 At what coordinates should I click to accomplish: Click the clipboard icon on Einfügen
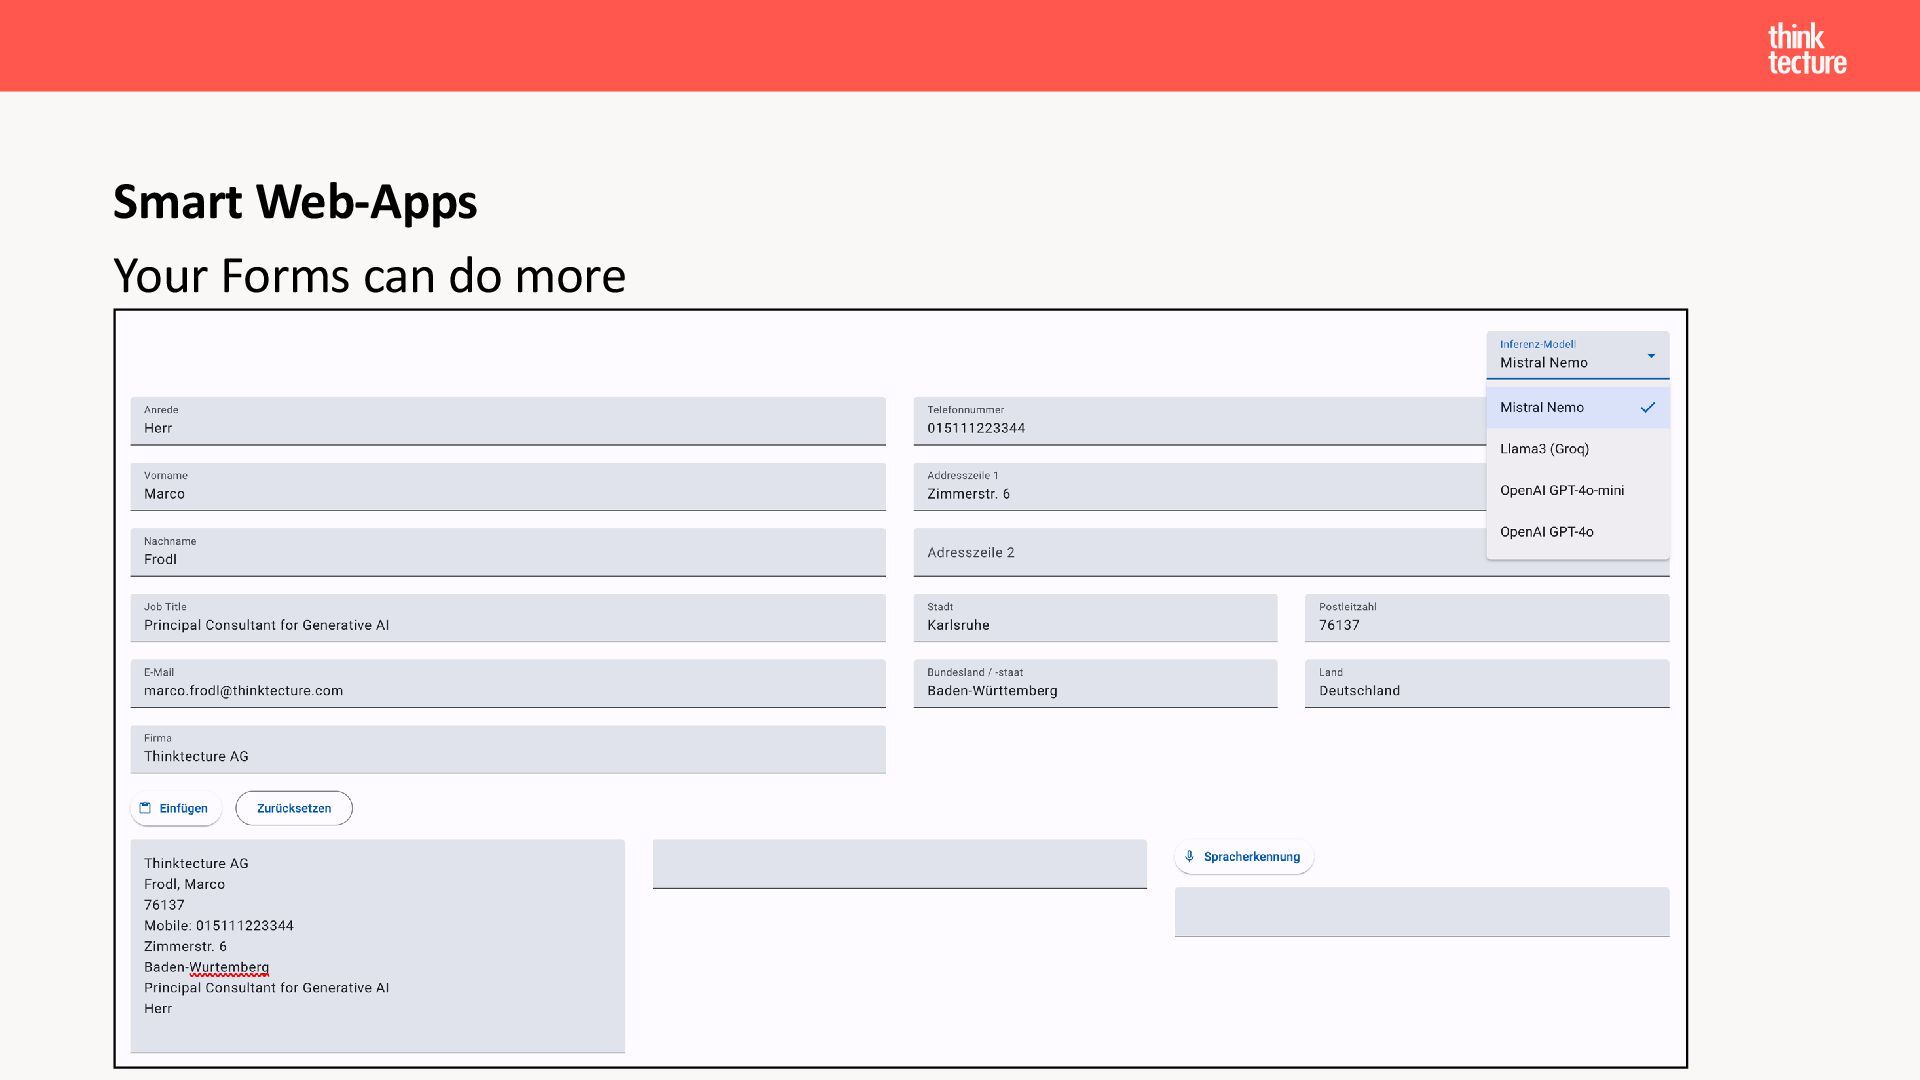(x=145, y=808)
